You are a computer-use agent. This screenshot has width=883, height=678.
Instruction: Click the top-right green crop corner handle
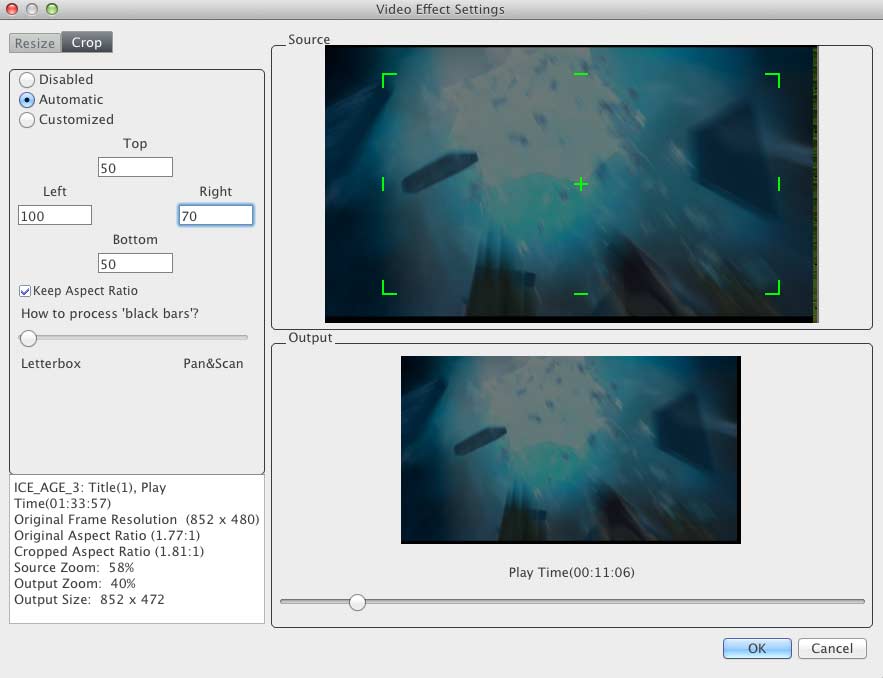pos(773,80)
